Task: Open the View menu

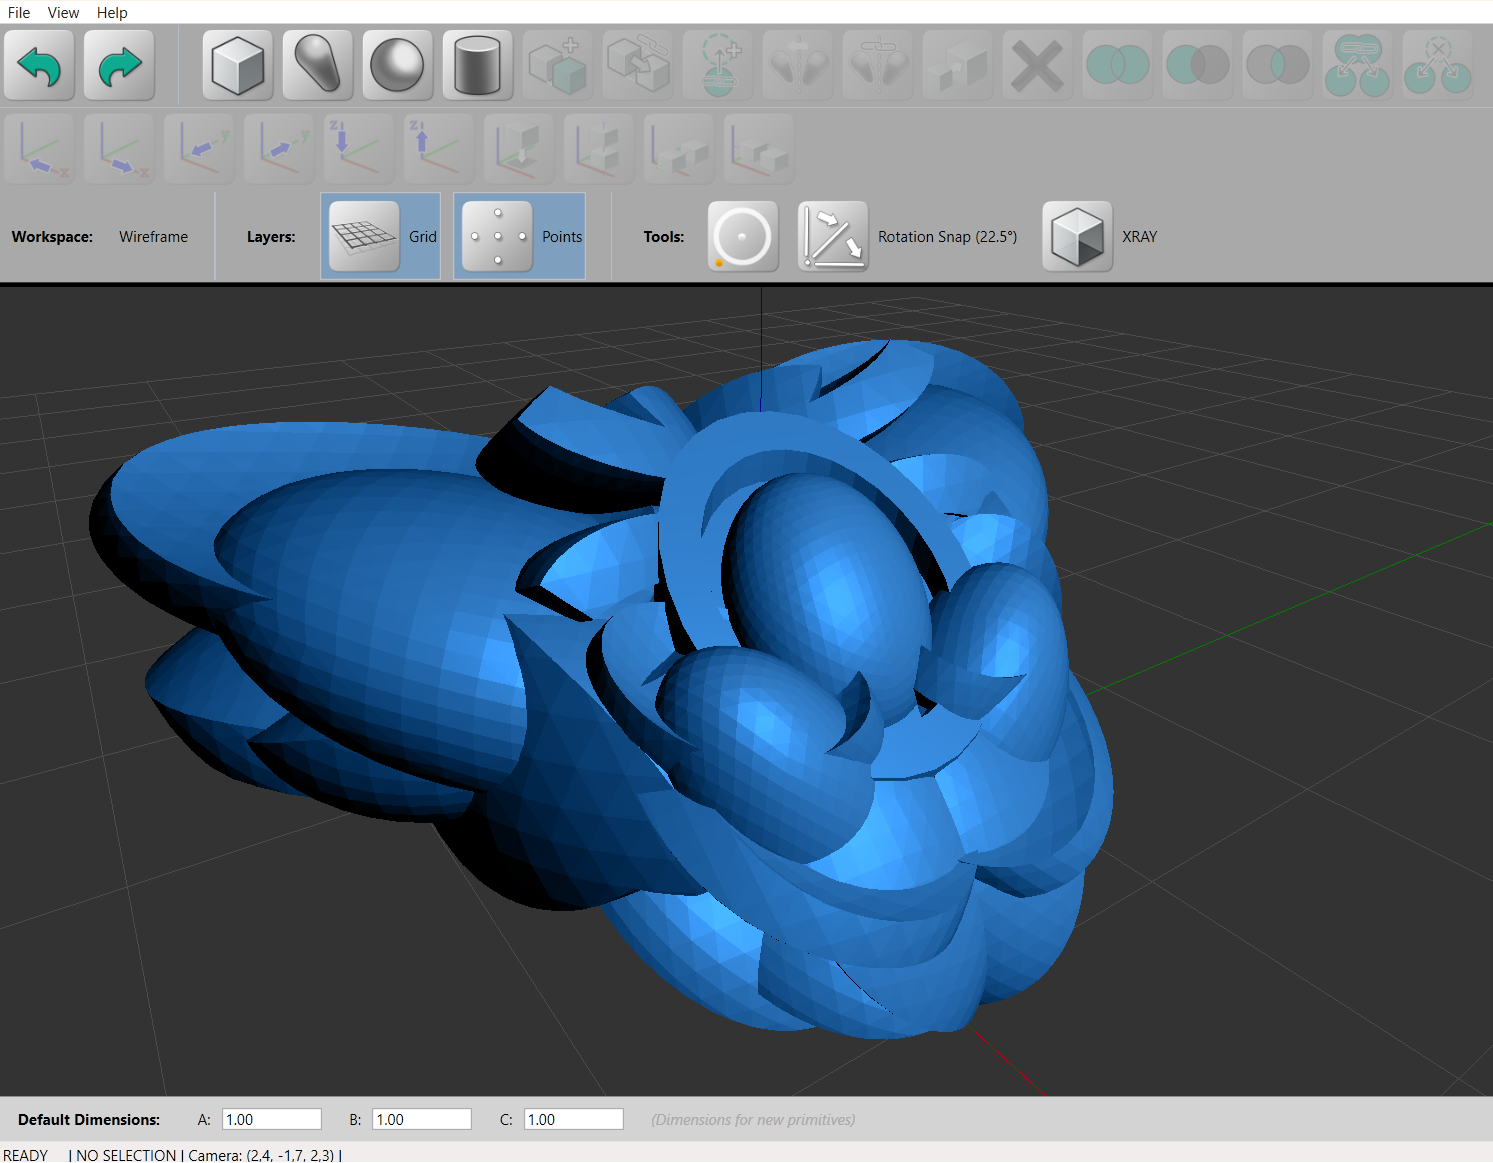Action: (63, 12)
